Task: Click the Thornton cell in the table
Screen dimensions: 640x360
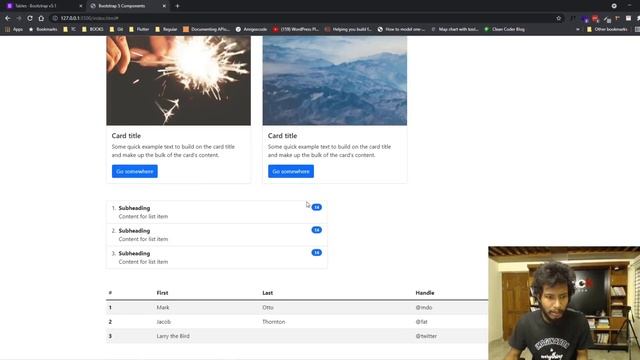Action: [274, 322]
